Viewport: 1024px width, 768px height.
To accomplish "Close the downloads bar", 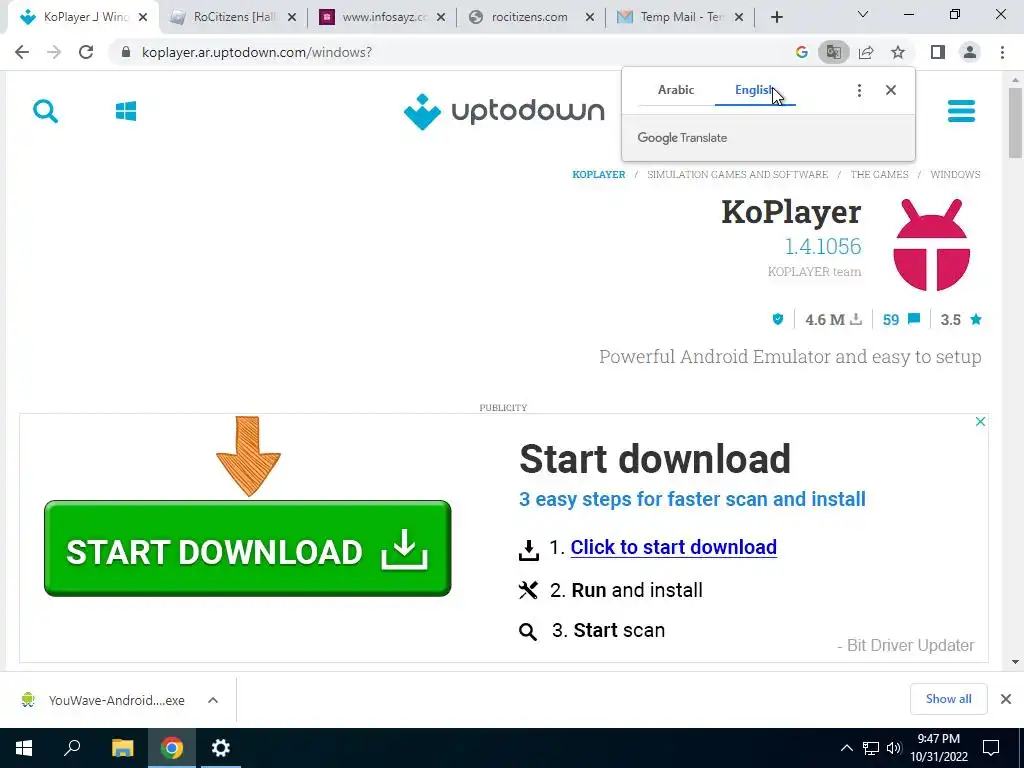I will click(1006, 699).
